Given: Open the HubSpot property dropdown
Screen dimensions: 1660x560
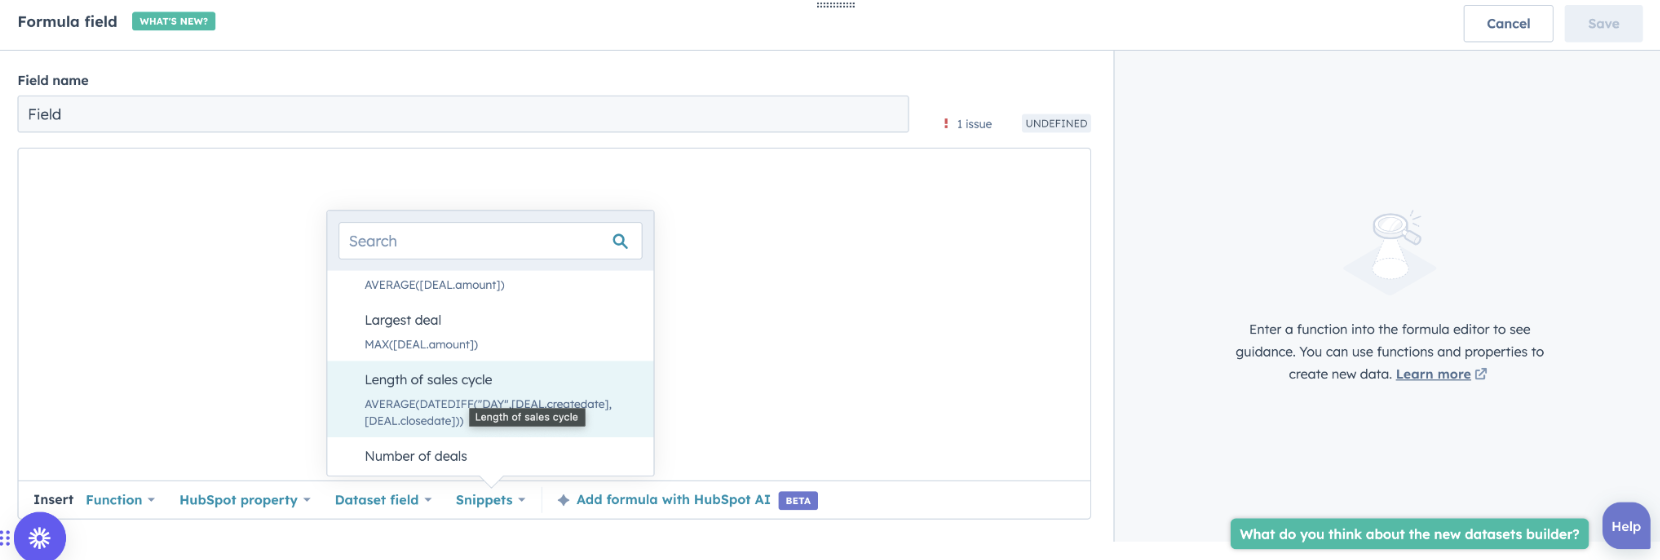Looking at the screenshot, I should pos(245,500).
